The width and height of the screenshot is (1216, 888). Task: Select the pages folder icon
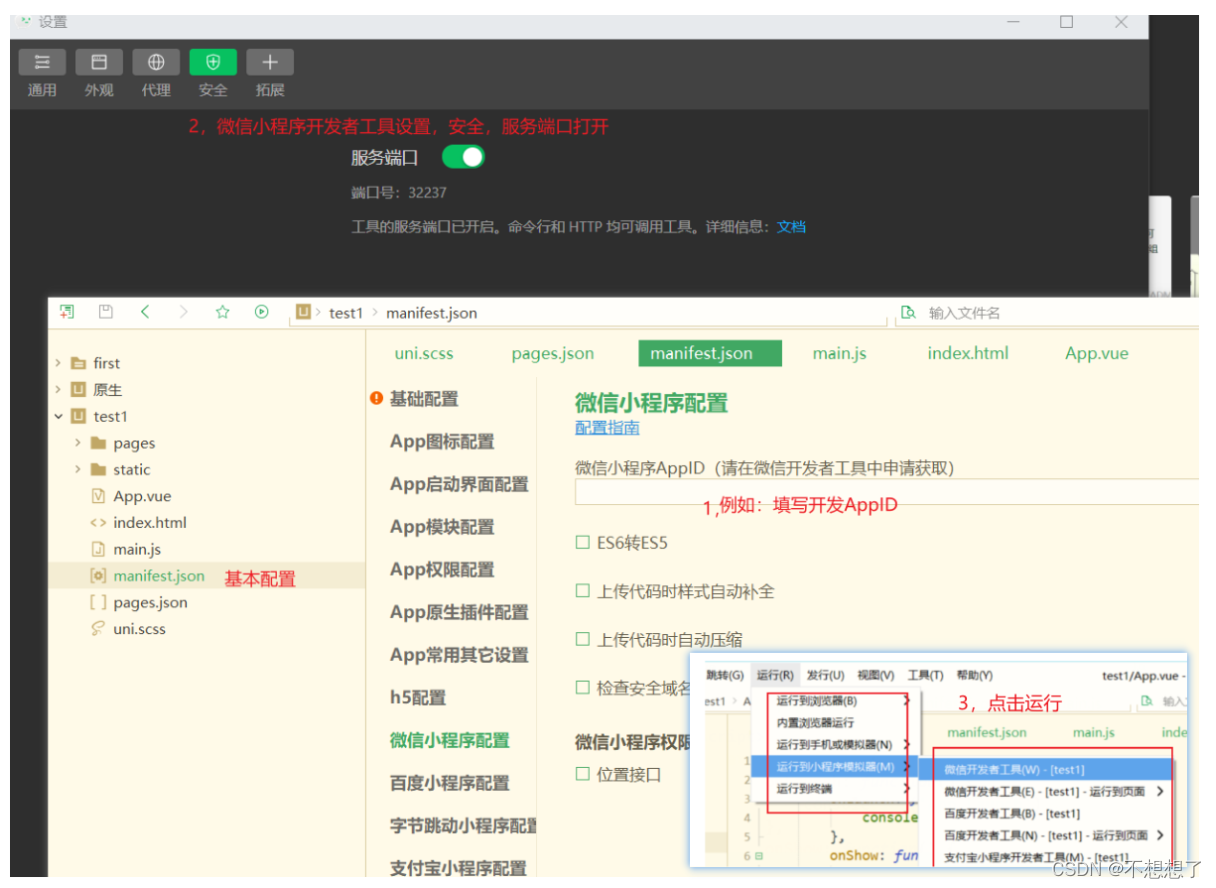[x=98, y=443]
